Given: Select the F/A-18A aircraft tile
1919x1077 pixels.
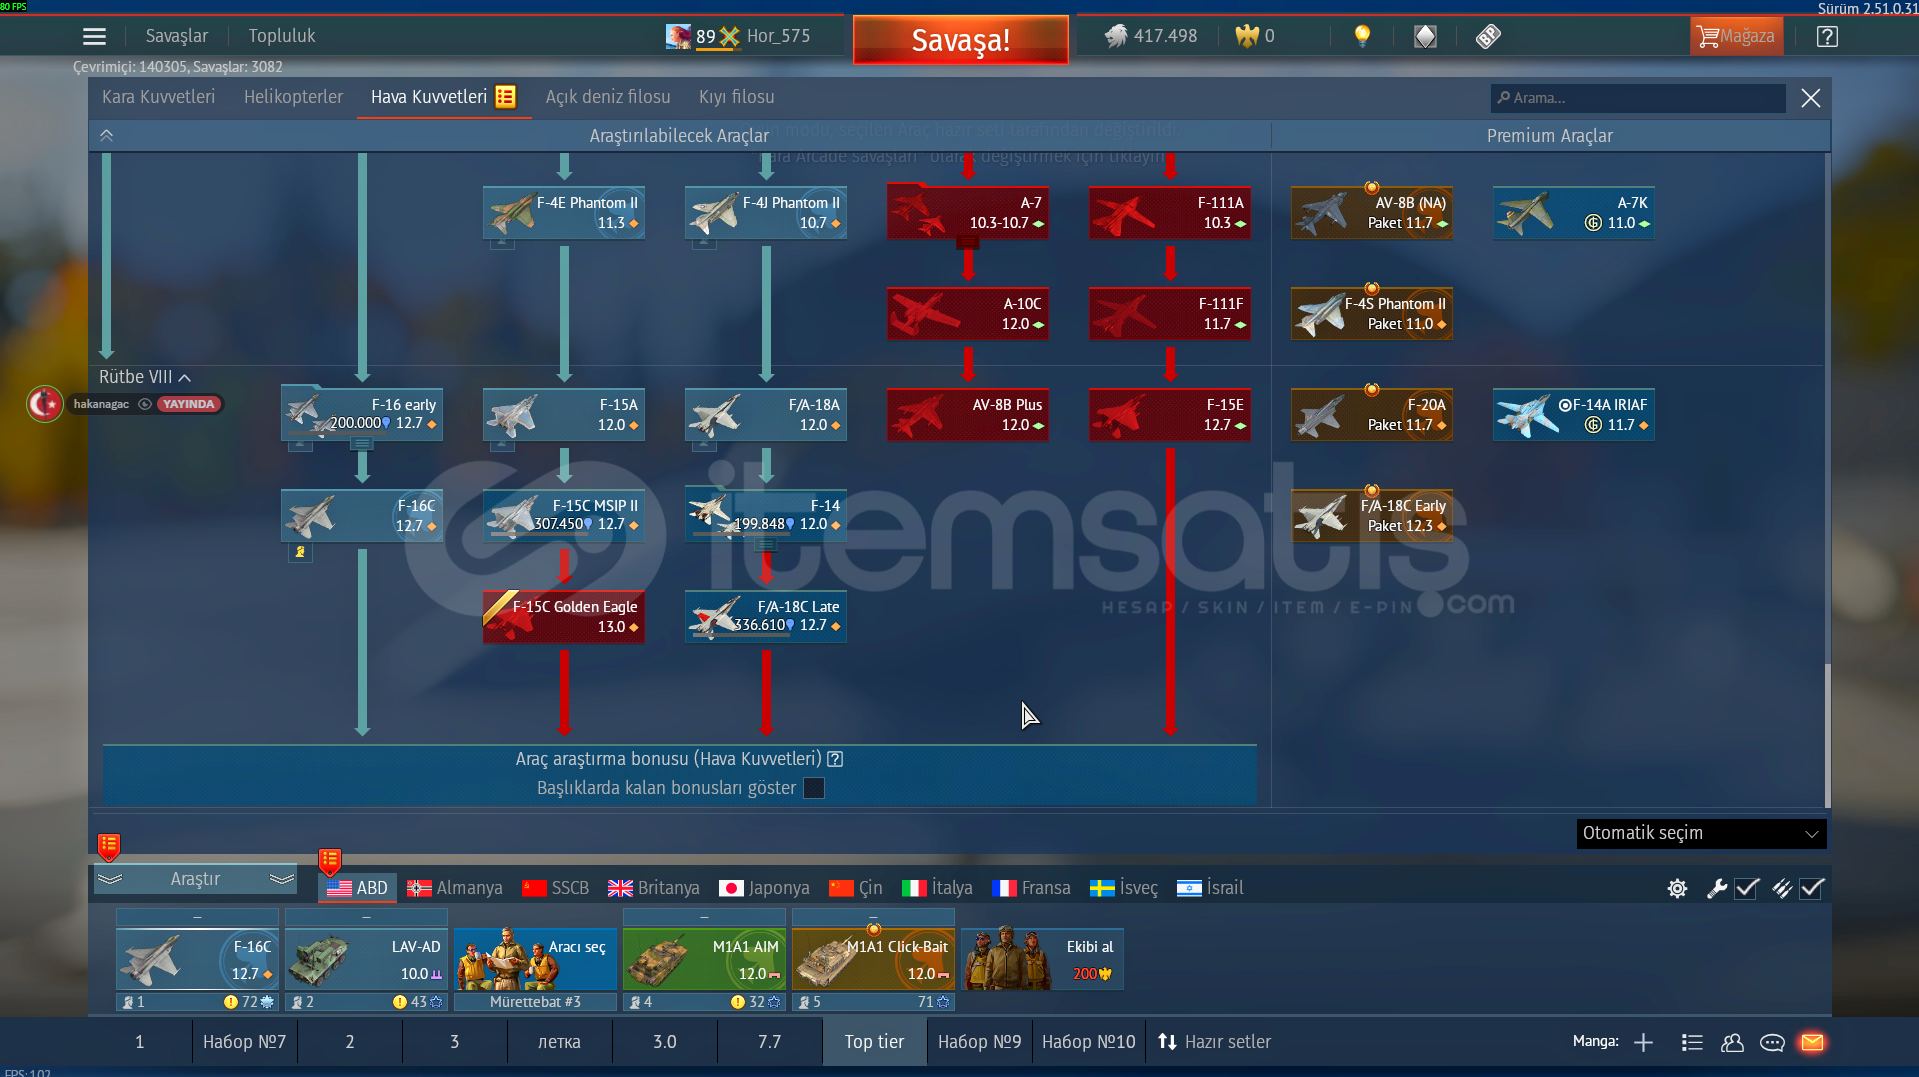Looking at the screenshot, I should coord(766,414).
